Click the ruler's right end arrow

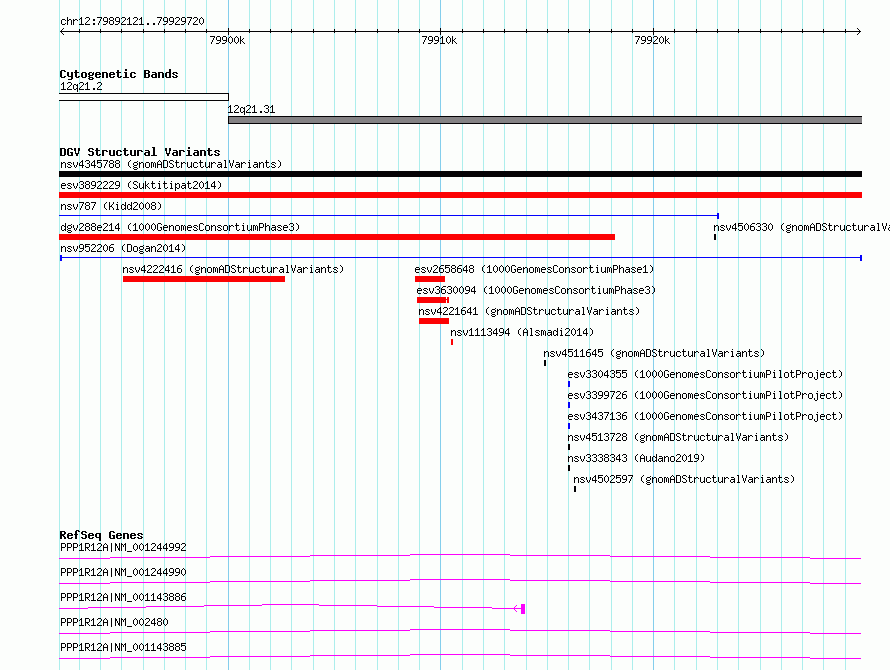[858, 32]
